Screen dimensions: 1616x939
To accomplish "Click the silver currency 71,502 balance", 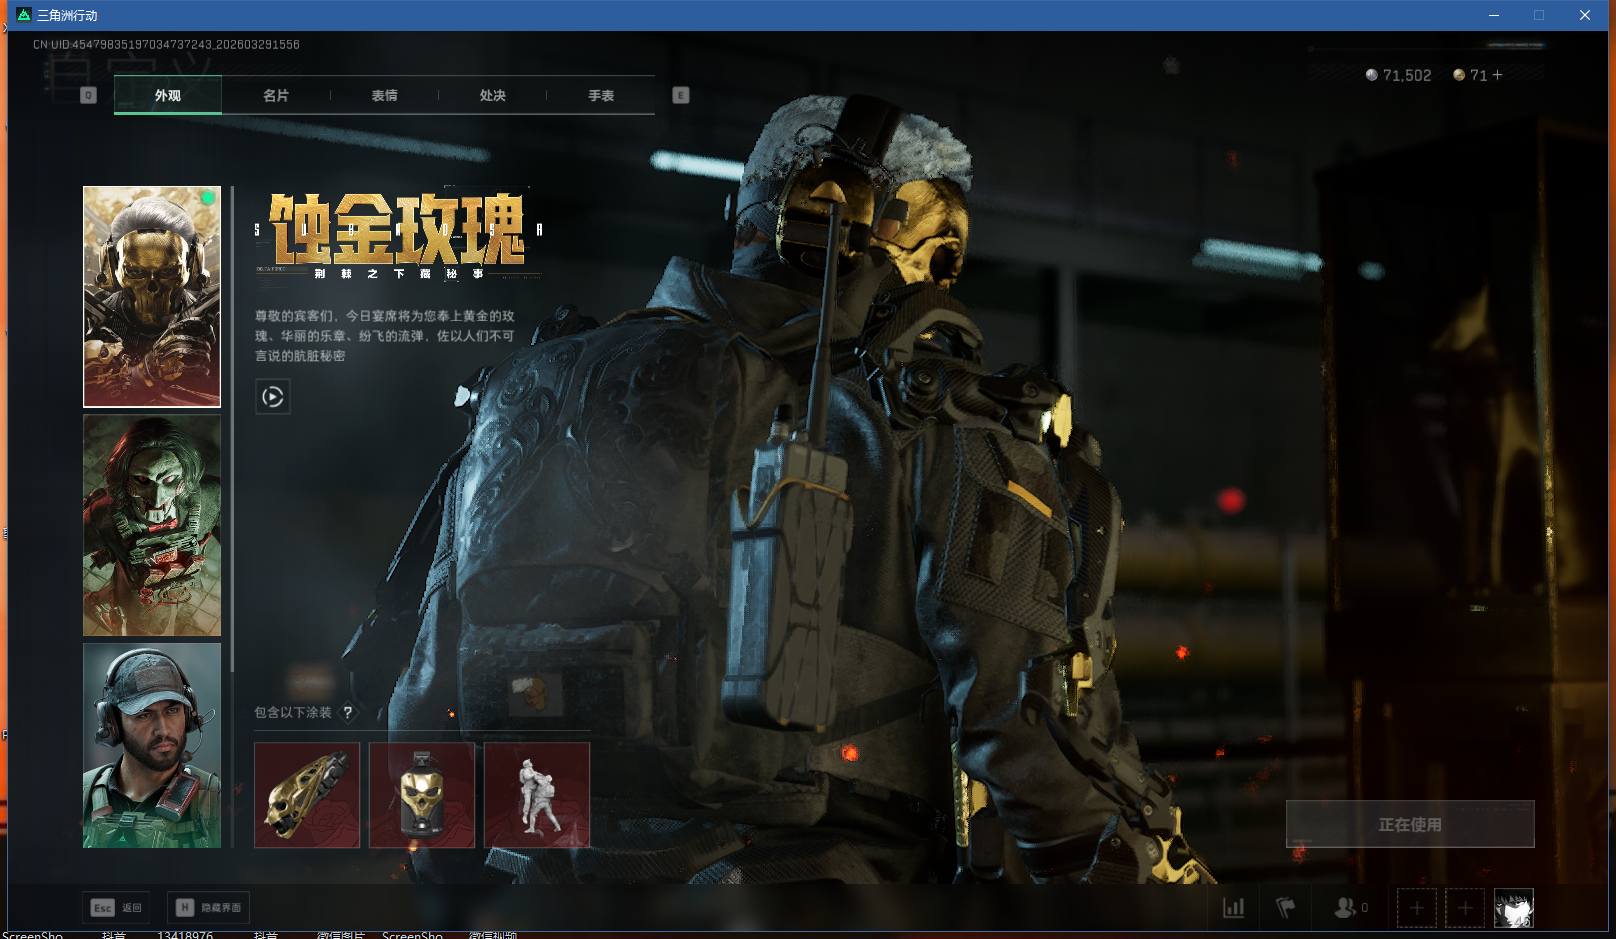I will [1398, 75].
